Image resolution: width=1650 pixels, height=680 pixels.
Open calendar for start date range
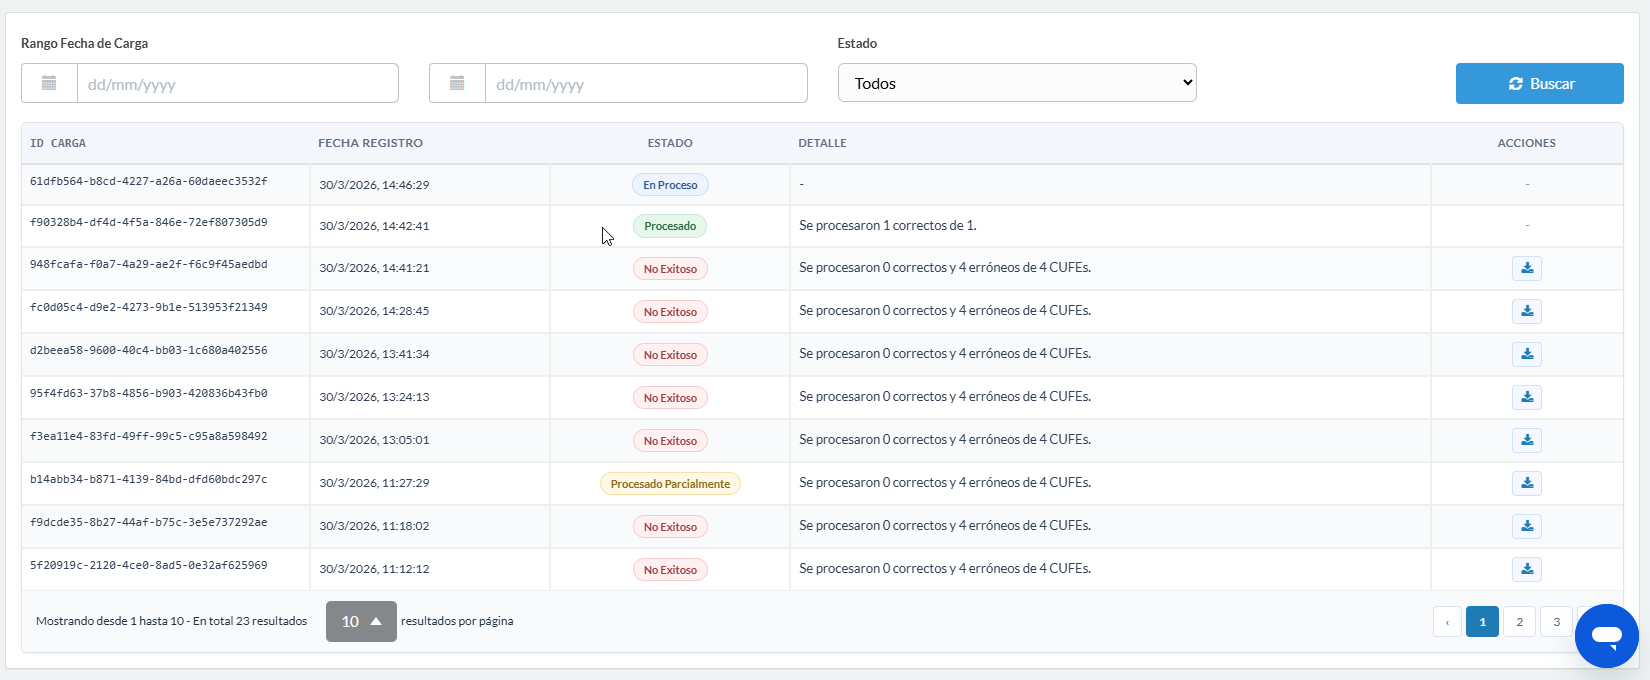click(x=49, y=83)
